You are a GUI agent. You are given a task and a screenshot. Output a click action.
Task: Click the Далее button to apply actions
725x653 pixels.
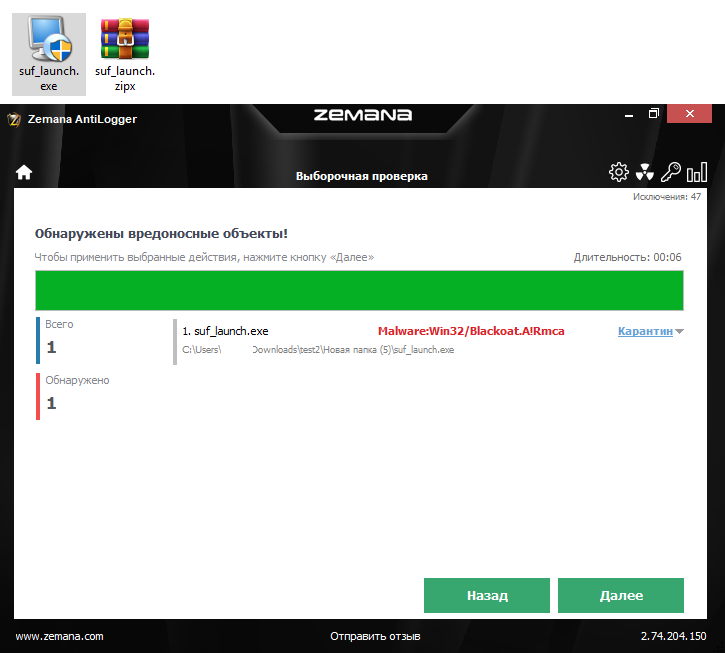pyautogui.click(x=621, y=595)
